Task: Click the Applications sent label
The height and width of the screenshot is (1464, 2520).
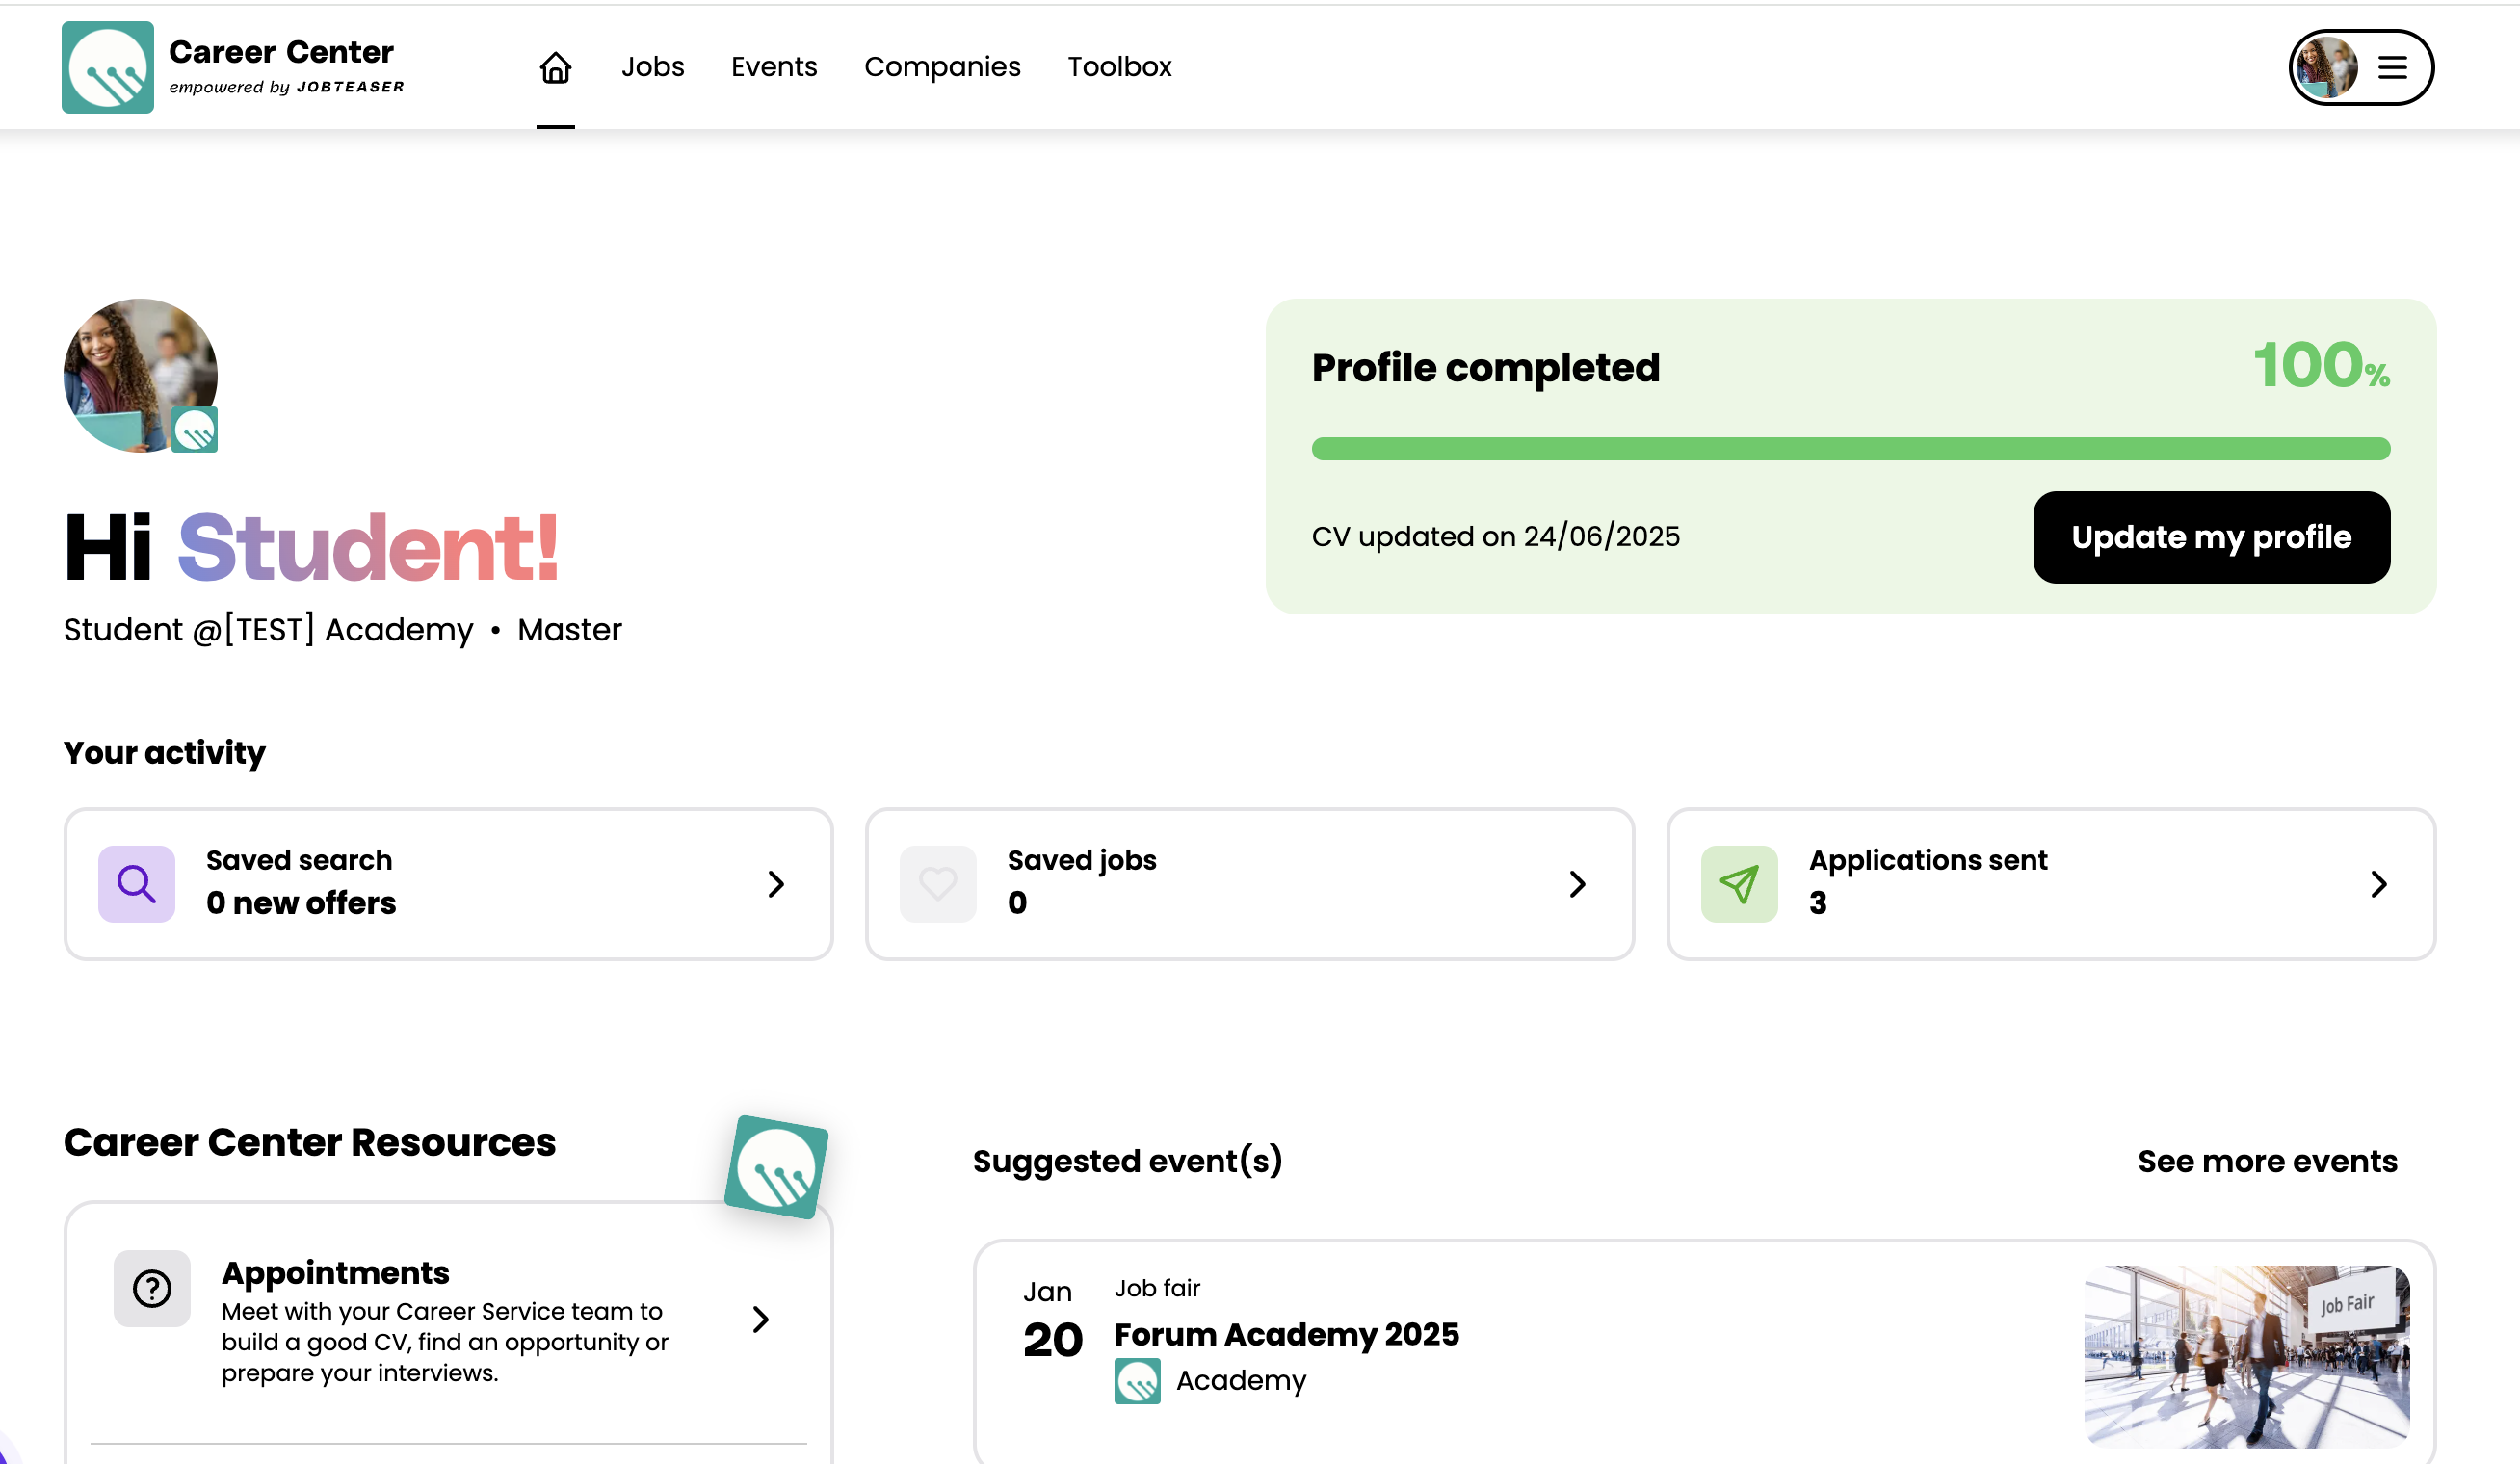Action: tap(1927, 860)
